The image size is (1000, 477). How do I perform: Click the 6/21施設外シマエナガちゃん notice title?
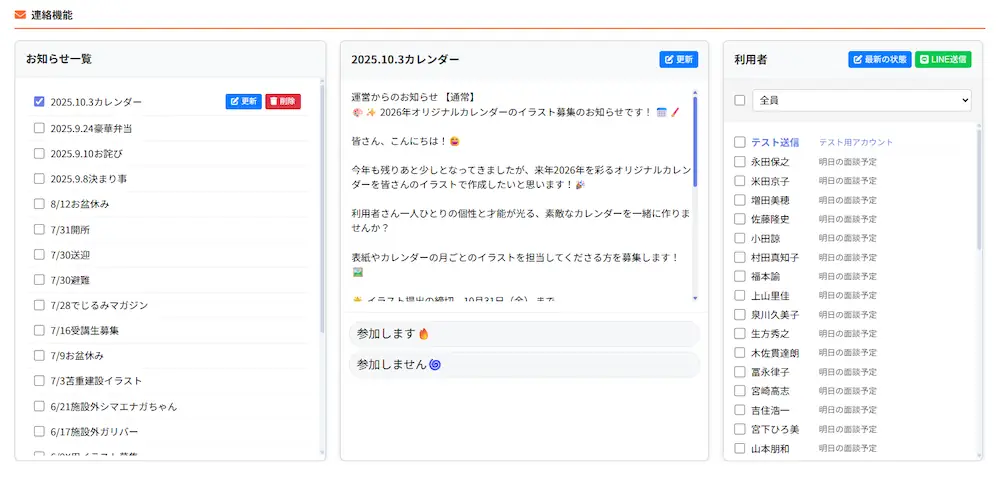click(114, 406)
